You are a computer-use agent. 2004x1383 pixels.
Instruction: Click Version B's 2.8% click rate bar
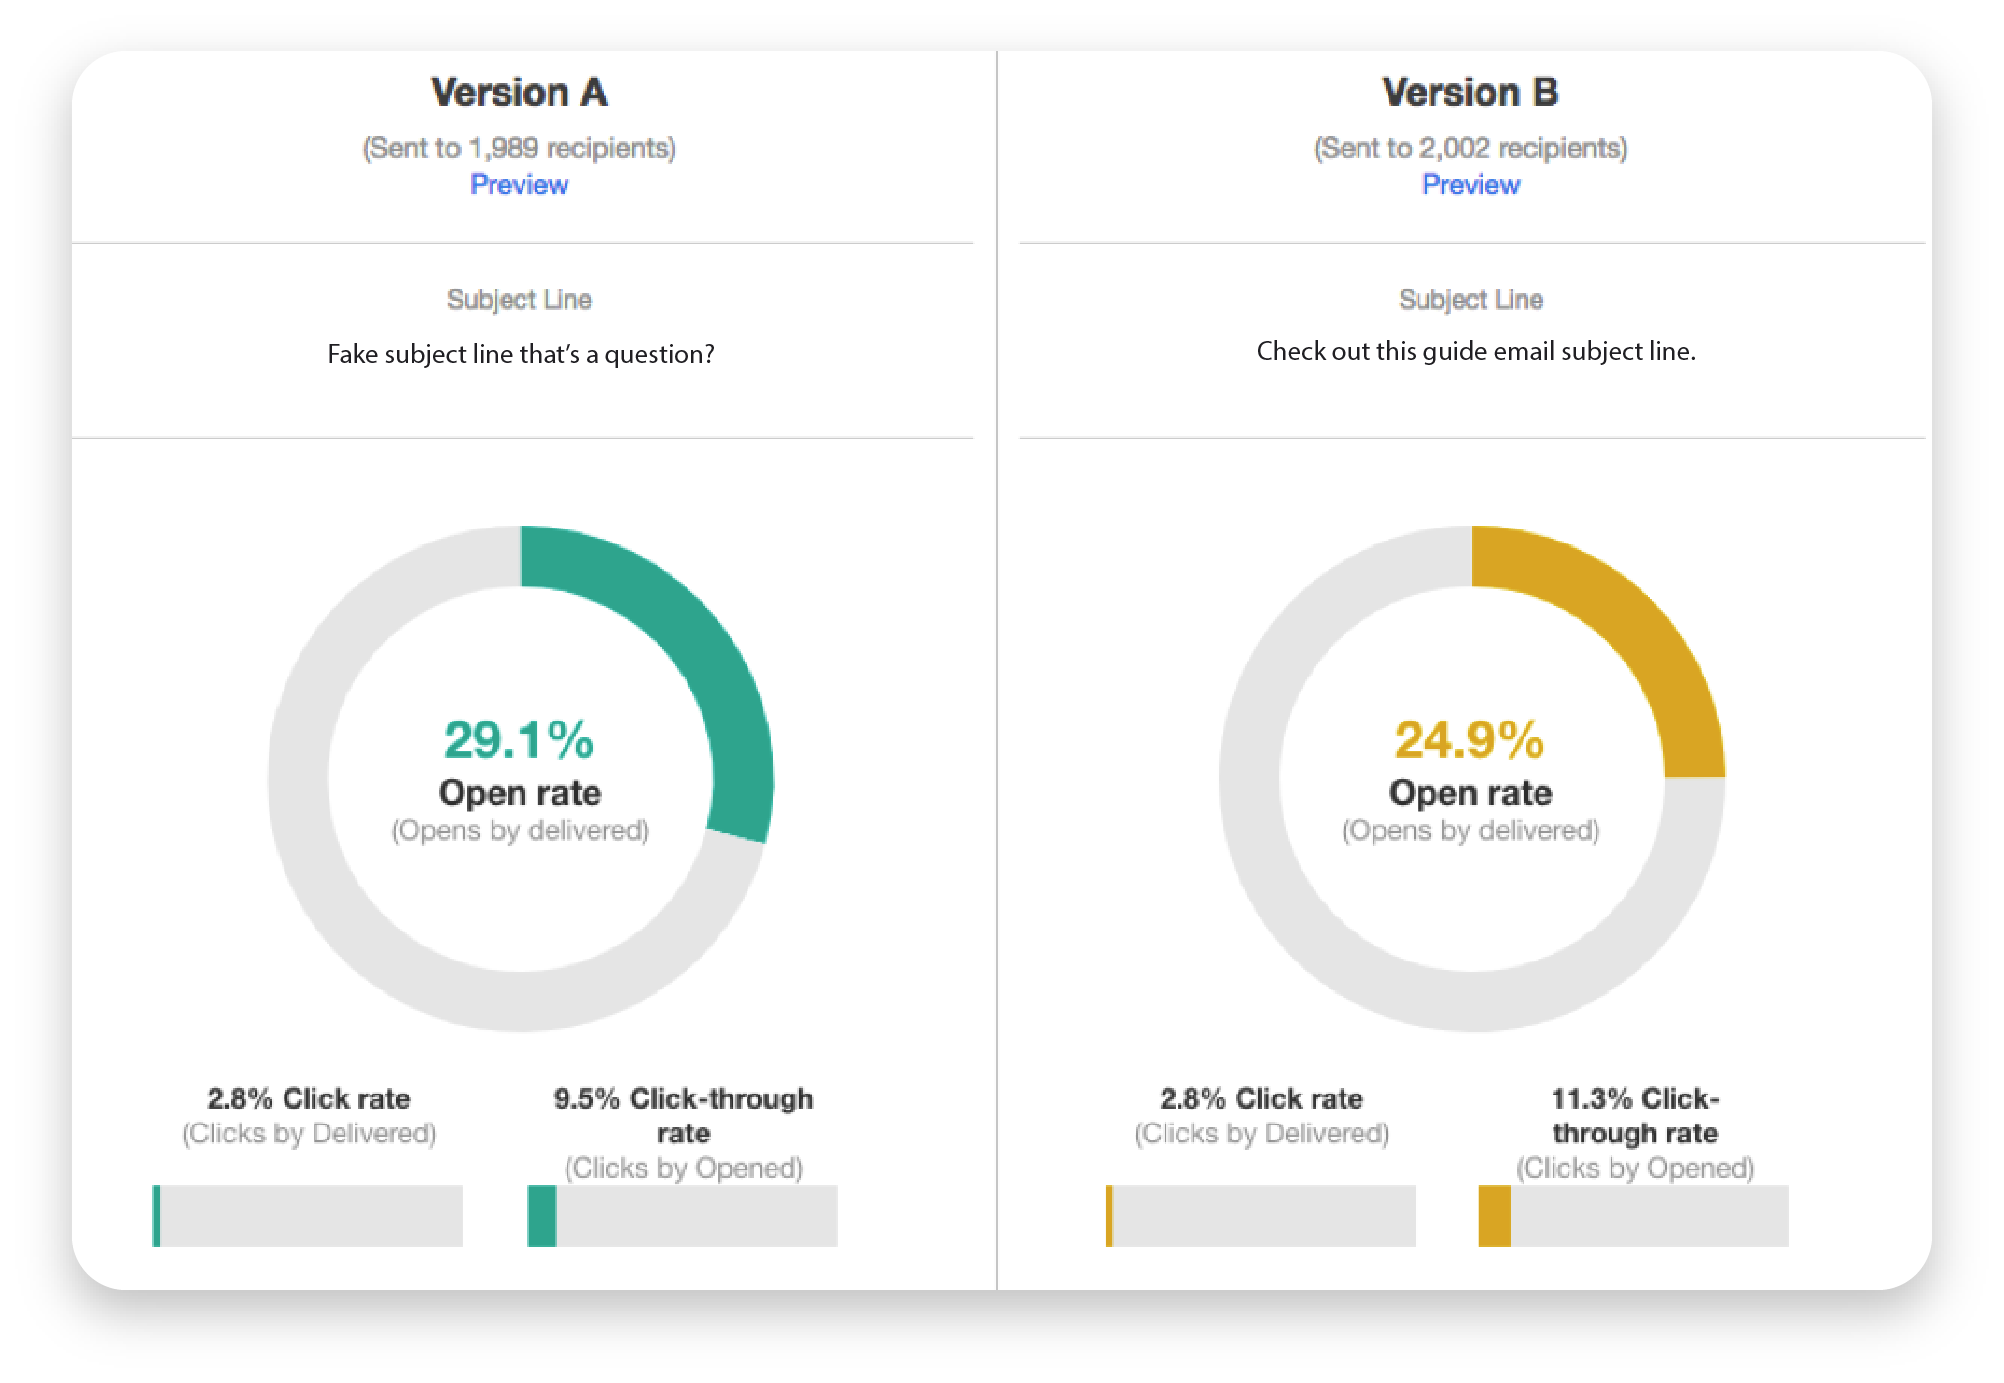click(x=1261, y=1216)
